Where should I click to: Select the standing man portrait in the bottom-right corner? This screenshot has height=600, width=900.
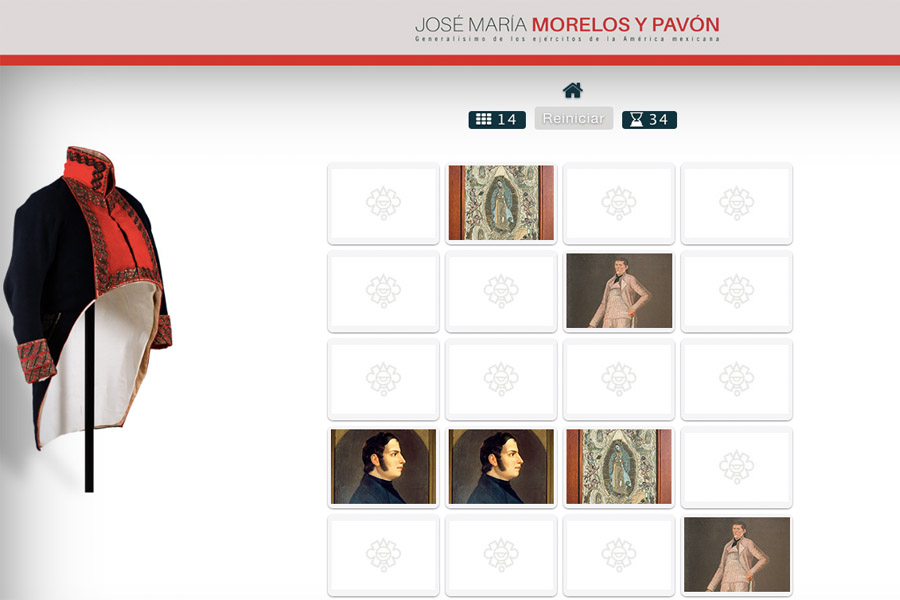(736, 555)
